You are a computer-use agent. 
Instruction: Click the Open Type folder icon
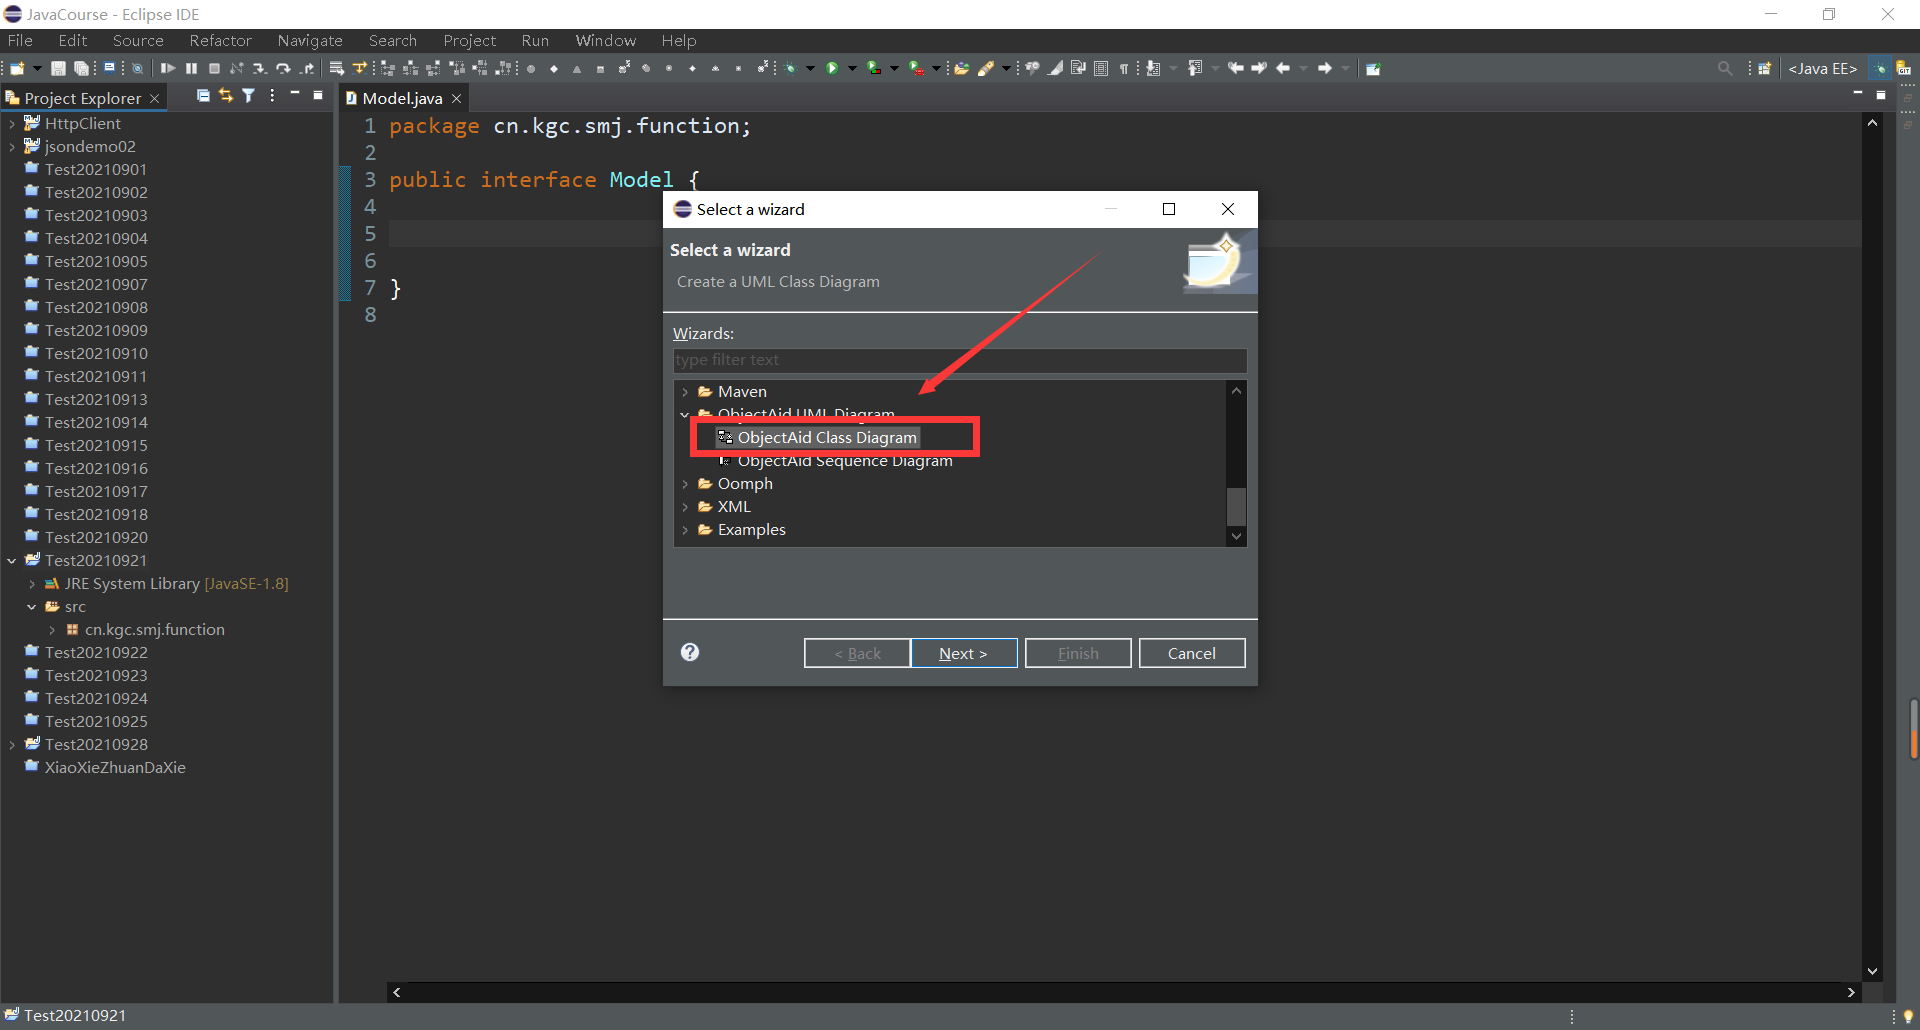(961, 68)
